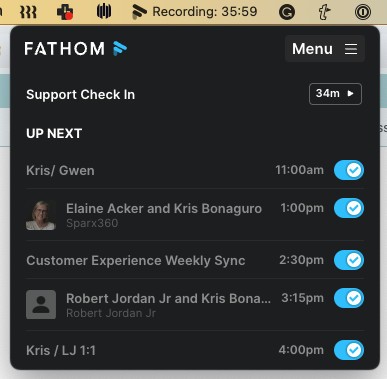Click the Recording: 35:59 timer text
Screen dimensions: 387x379
[205, 12]
